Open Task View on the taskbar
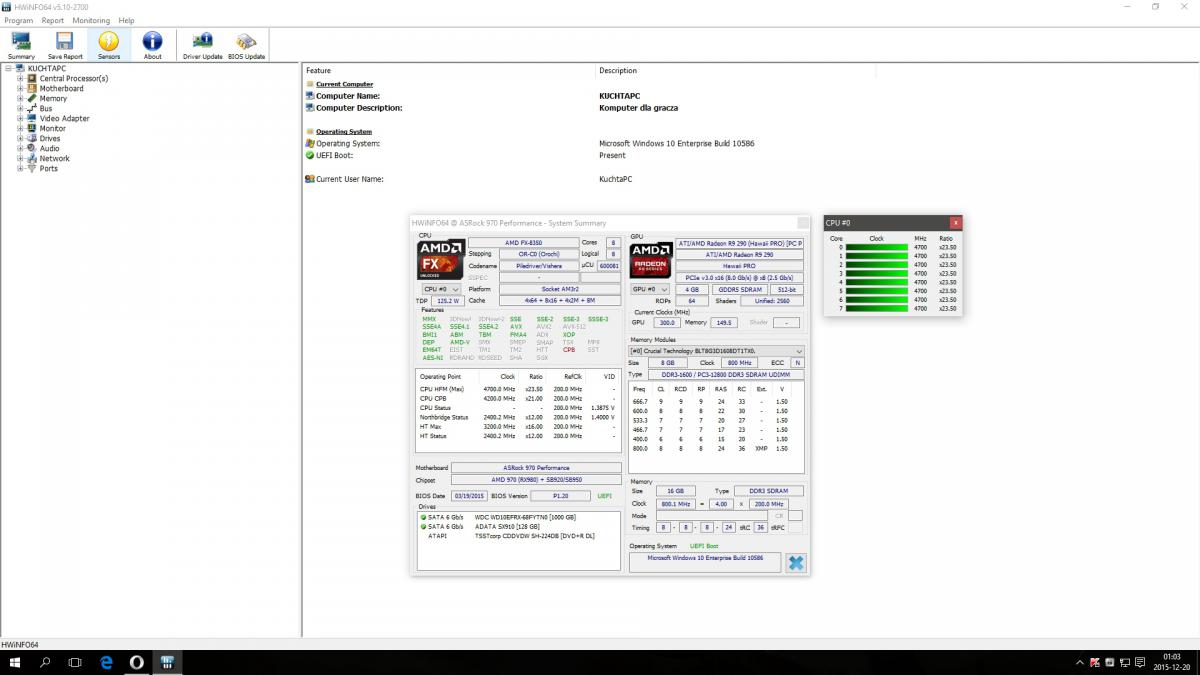Screen dimensions: 1200x675 pos(75,663)
